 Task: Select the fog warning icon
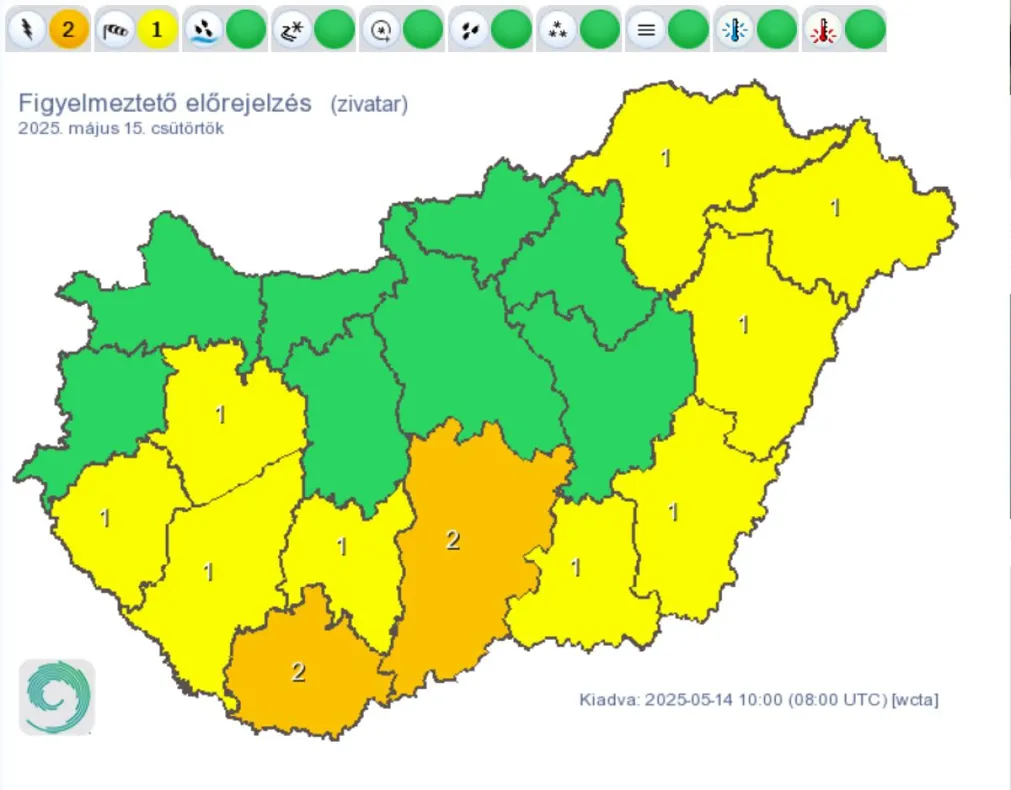pos(646,30)
